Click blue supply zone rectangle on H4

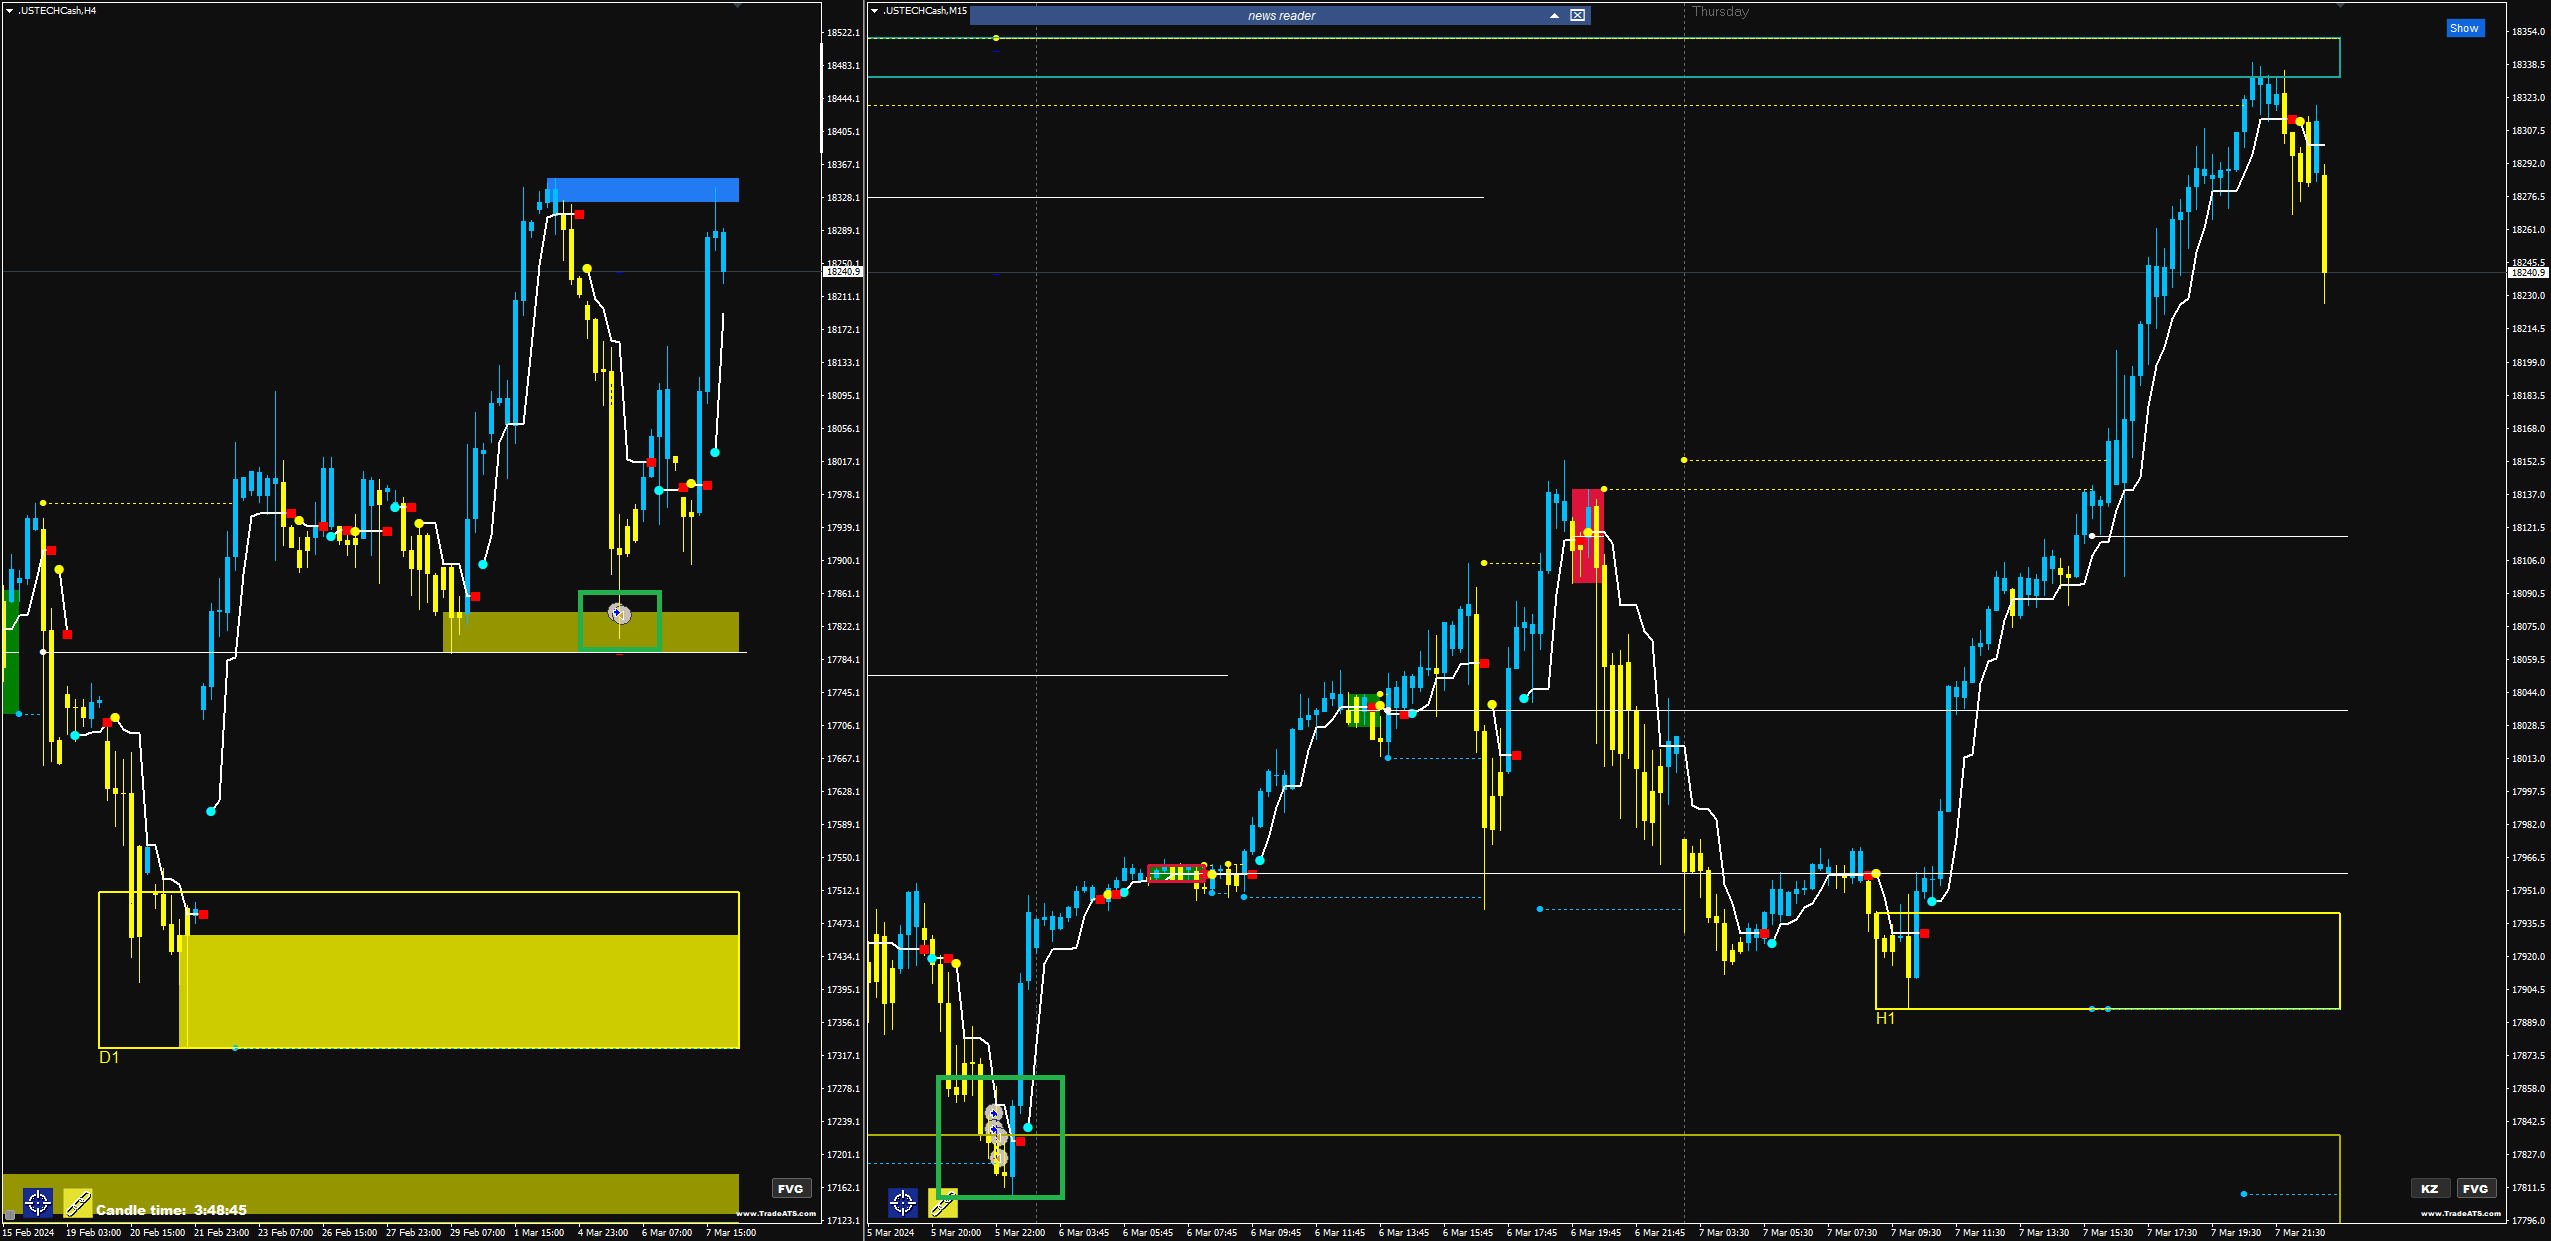coord(642,190)
